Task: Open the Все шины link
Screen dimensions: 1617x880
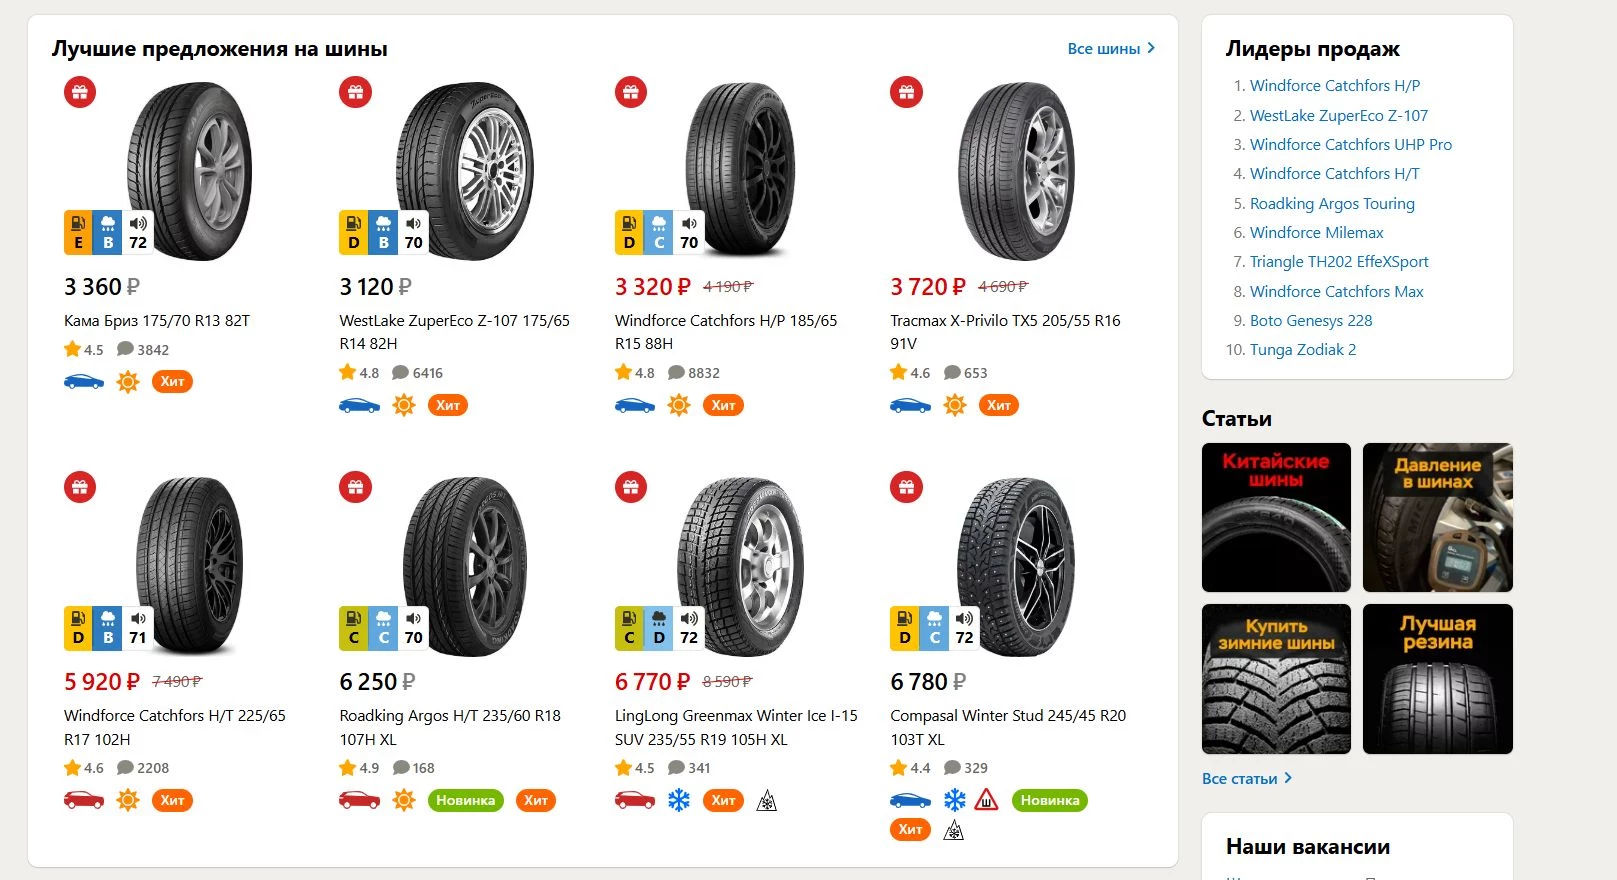Action: [x=1110, y=48]
